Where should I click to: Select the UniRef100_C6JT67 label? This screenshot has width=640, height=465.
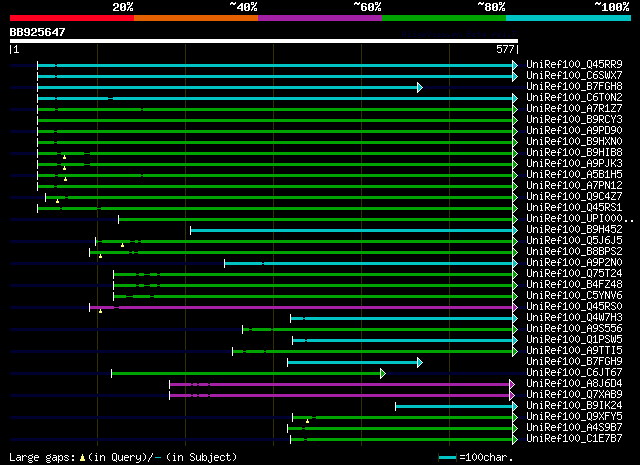tap(574, 373)
